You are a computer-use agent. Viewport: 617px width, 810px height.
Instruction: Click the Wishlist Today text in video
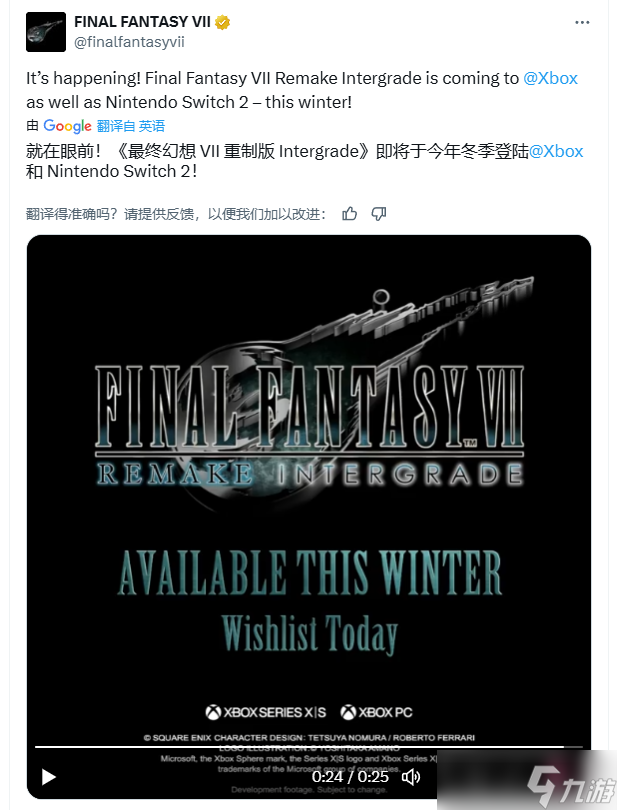tap(310, 634)
